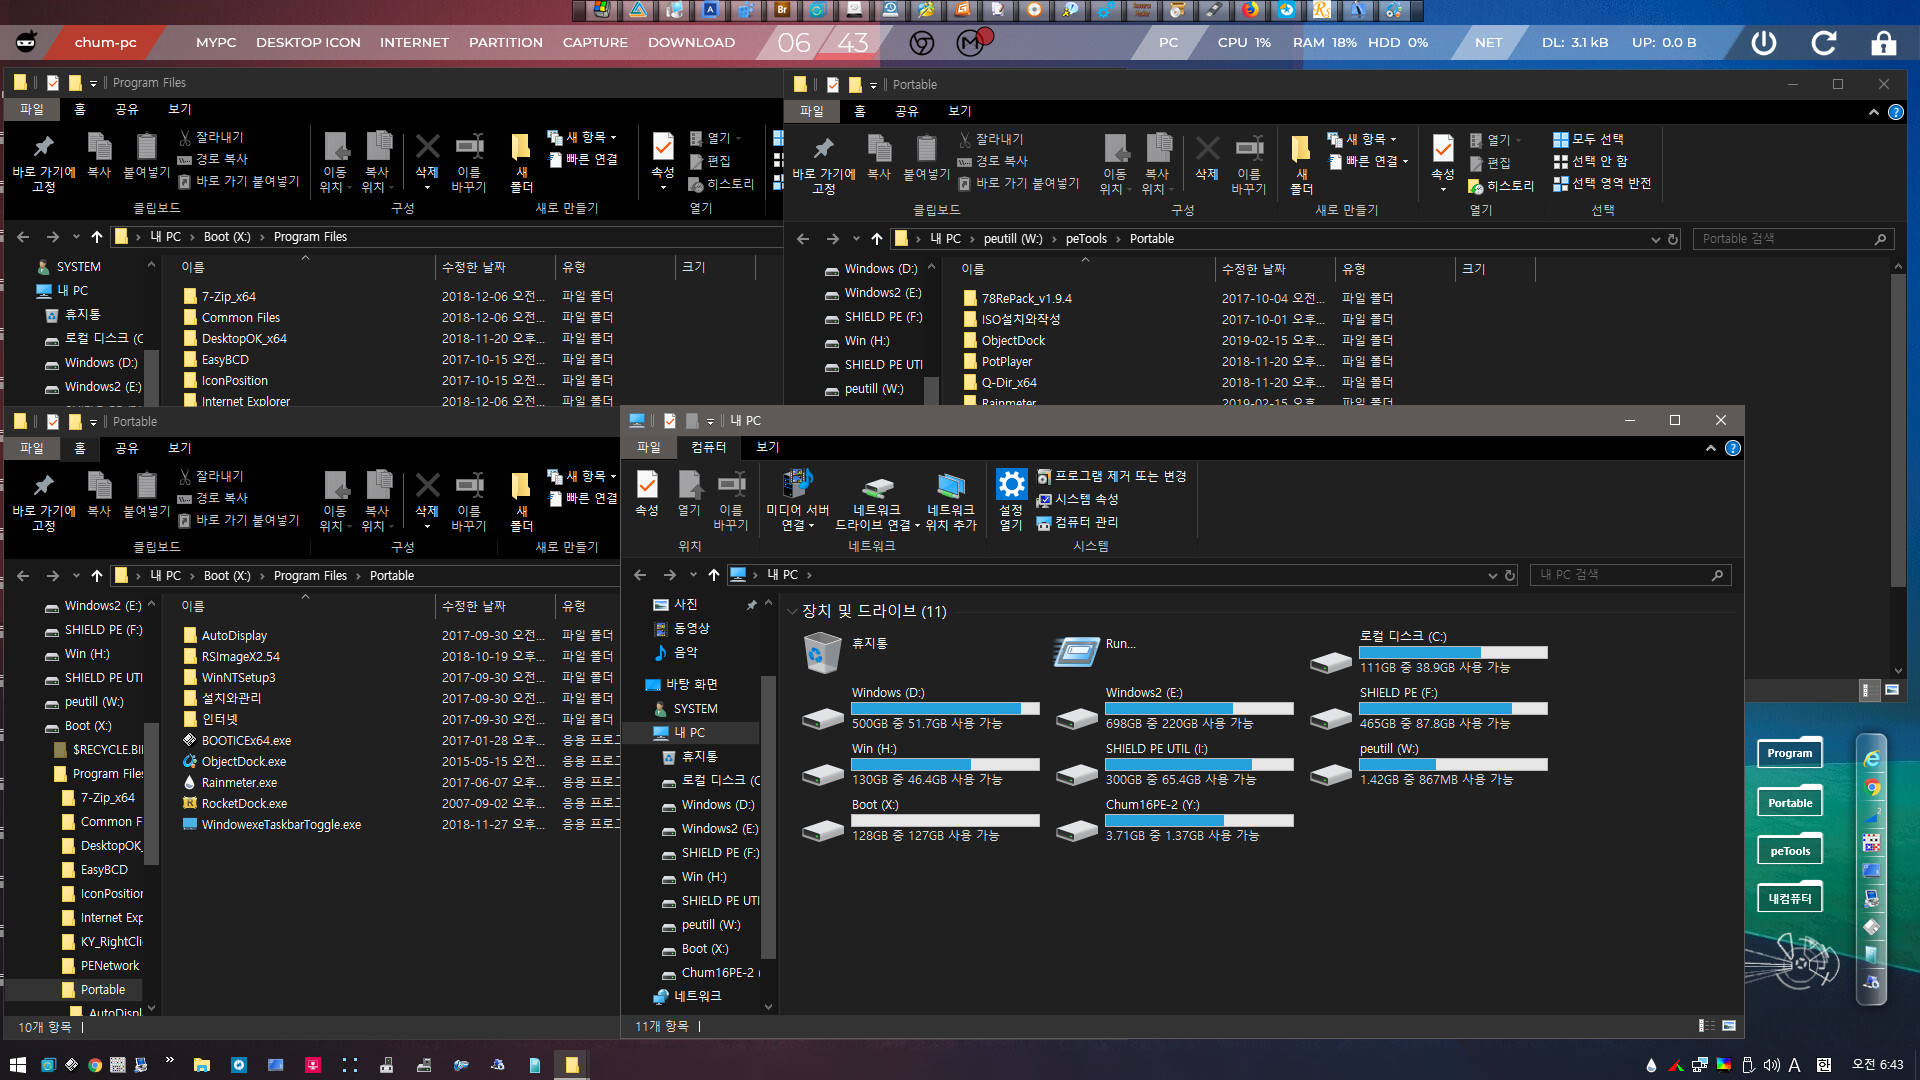
Task: Open 보기 tab in 내 PC ribbon
Action: (x=767, y=447)
